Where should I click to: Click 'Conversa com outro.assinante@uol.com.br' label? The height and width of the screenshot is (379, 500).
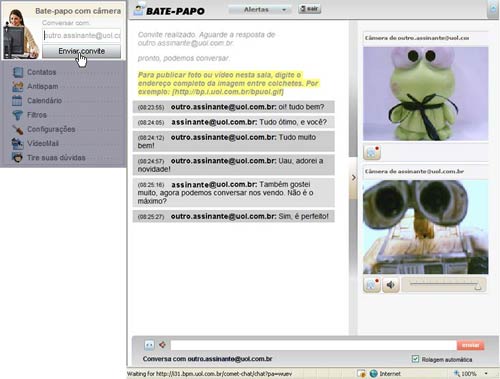pos(207,359)
